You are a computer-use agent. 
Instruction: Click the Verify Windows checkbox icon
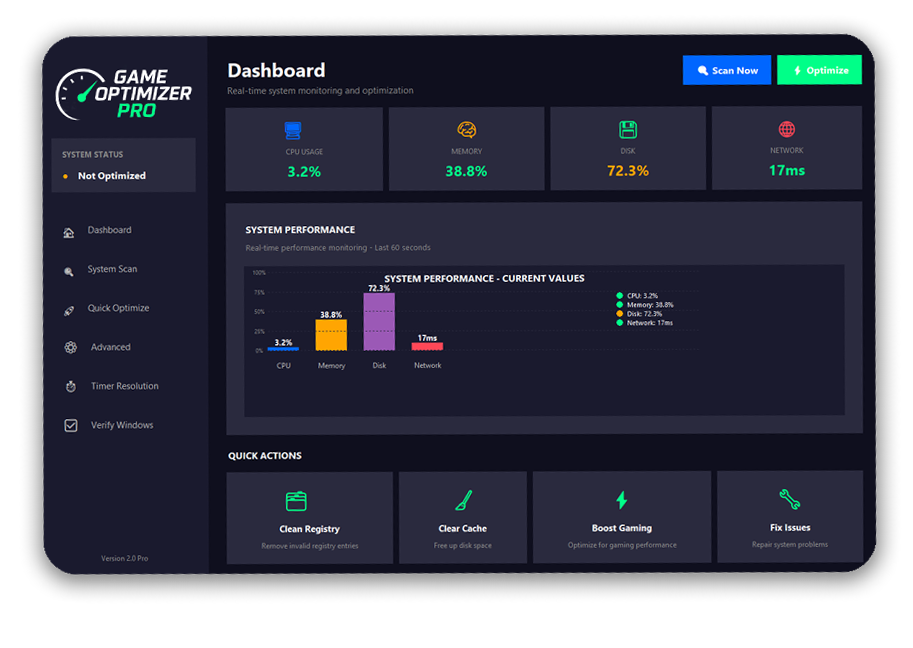[71, 425]
